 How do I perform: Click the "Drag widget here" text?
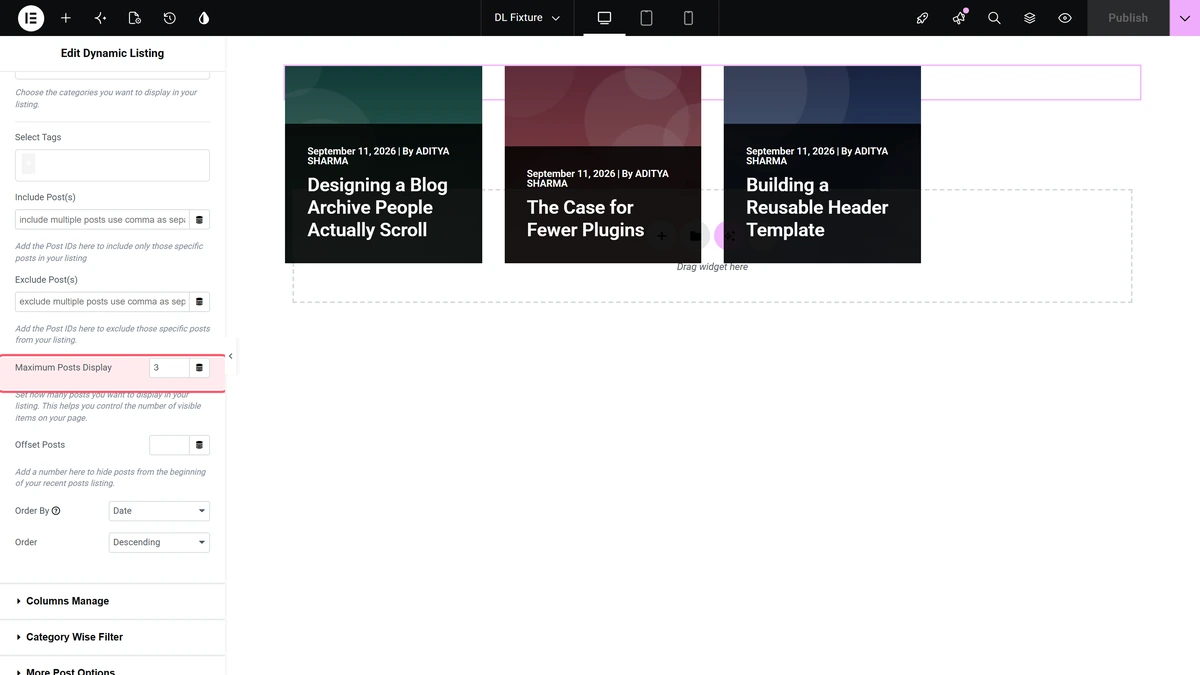(x=712, y=267)
